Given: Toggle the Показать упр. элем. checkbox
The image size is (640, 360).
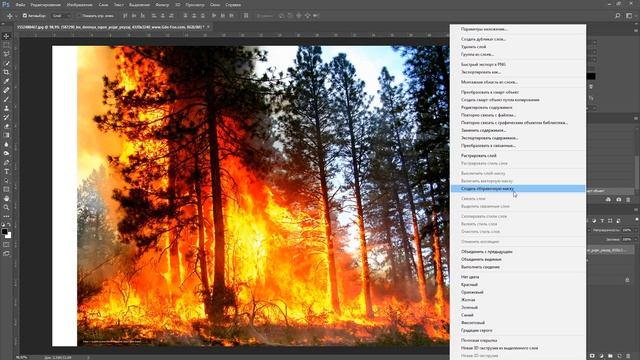Looking at the screenshot, I should click(x=79, y=16).
